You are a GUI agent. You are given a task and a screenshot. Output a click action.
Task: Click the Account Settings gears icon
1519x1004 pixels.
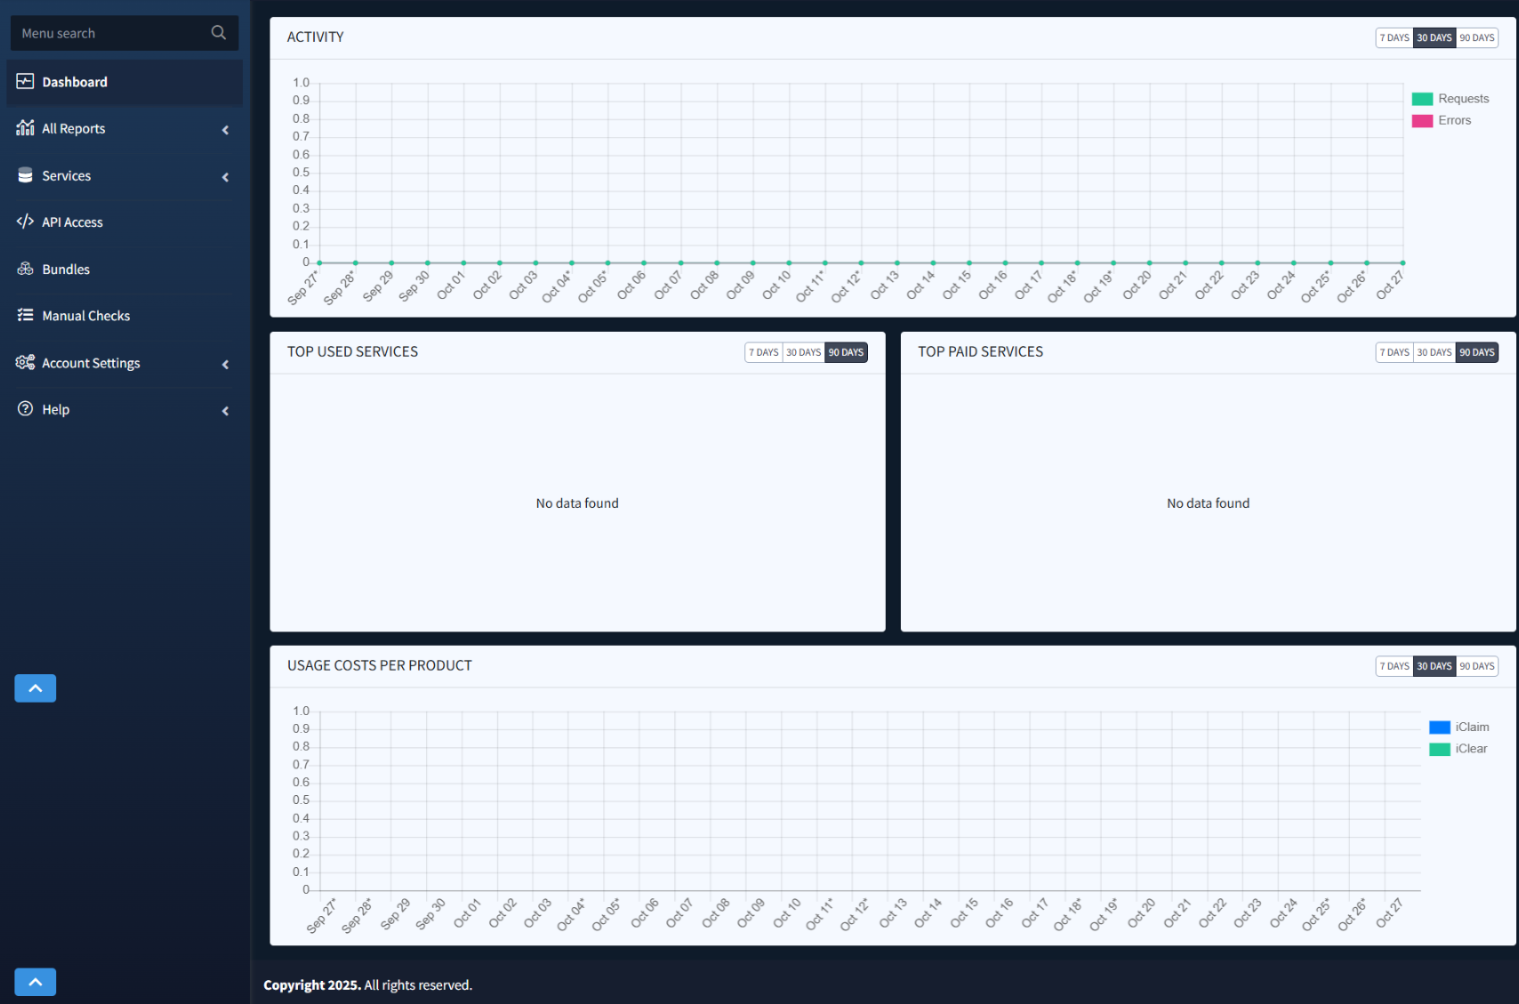point(25,362)
